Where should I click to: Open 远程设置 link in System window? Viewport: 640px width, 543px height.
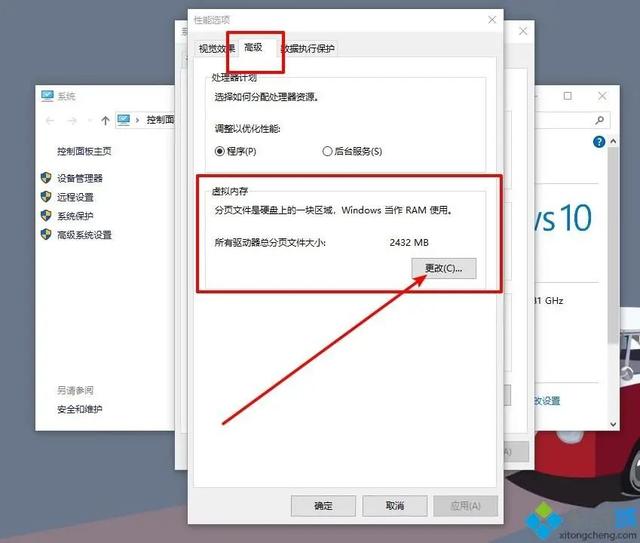76,197
